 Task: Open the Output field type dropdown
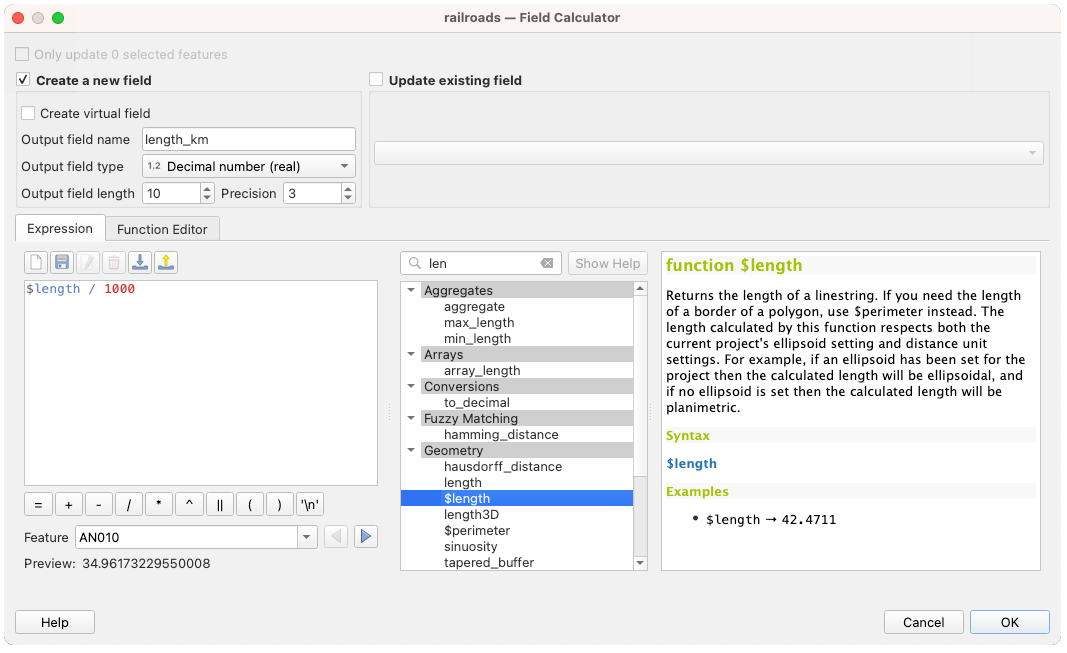pyautogui.click(x=248, y=166)
